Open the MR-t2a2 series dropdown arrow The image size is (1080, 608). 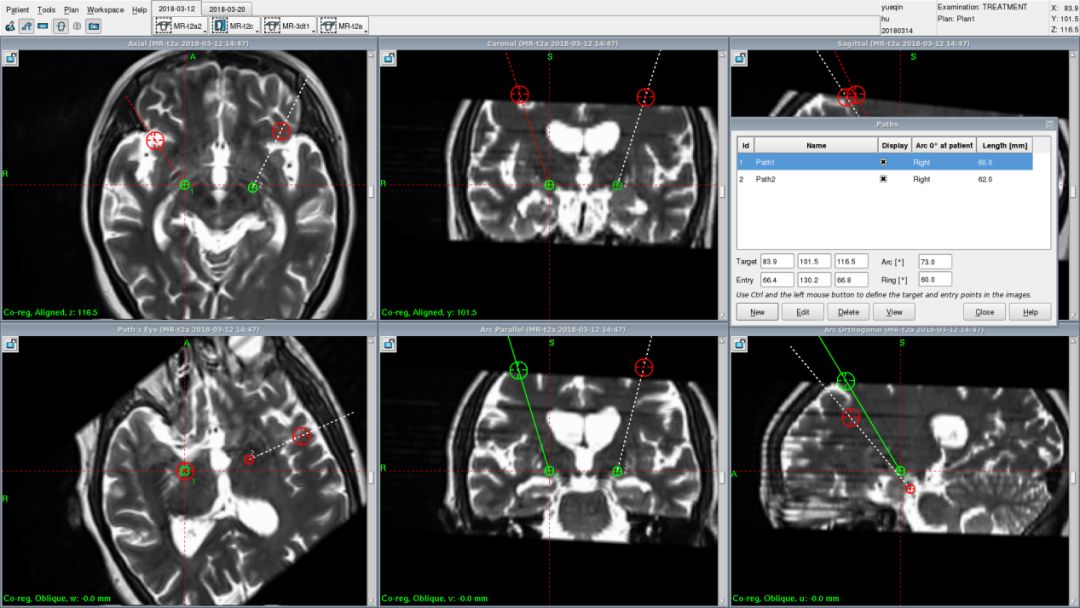(205, 30)
